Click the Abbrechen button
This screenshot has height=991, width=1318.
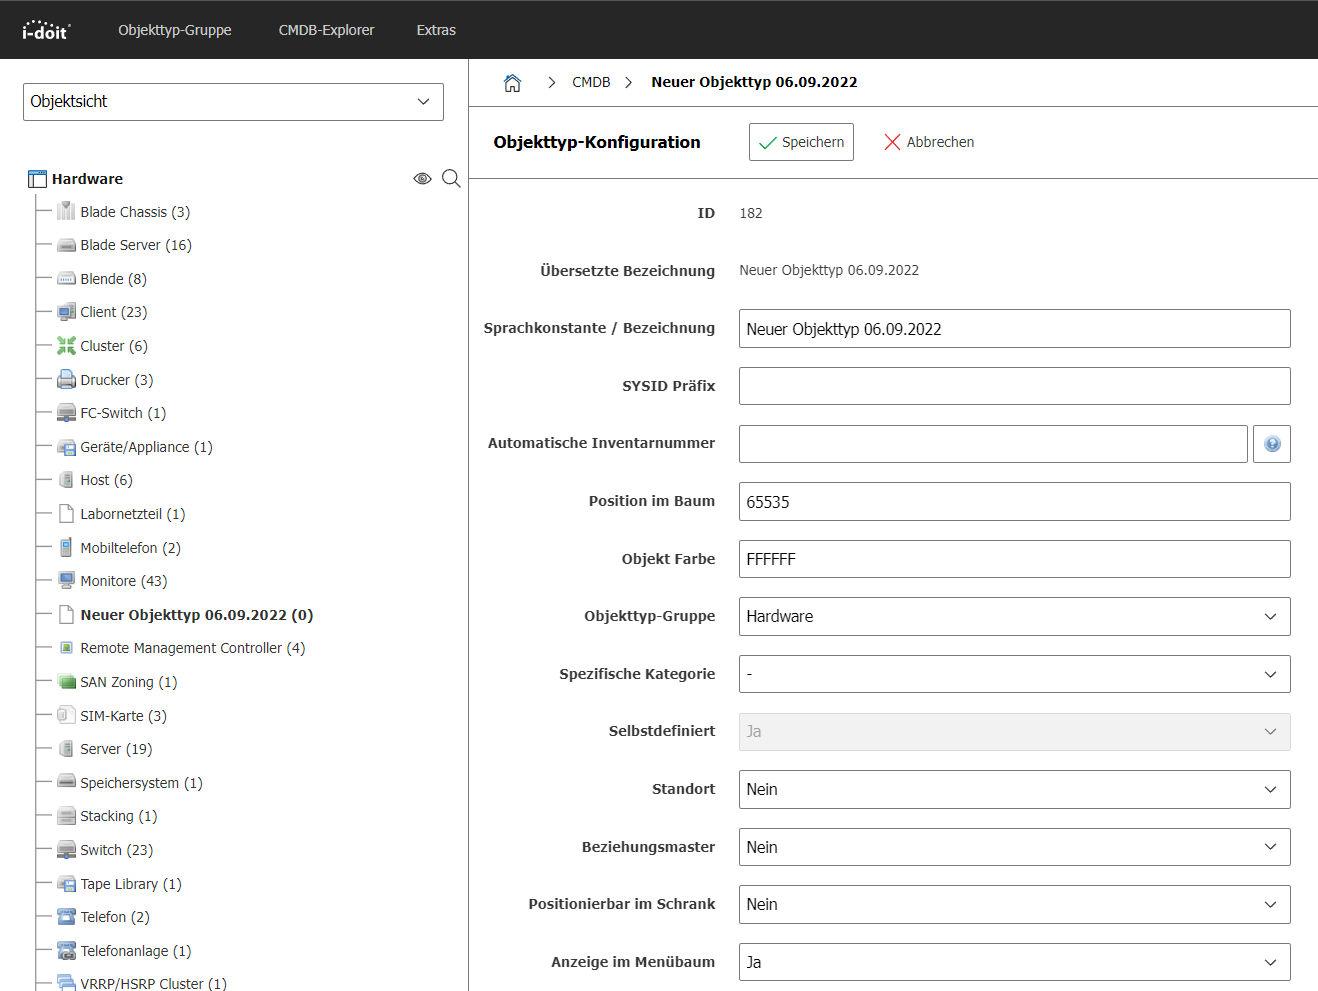[x=929, y=142]
